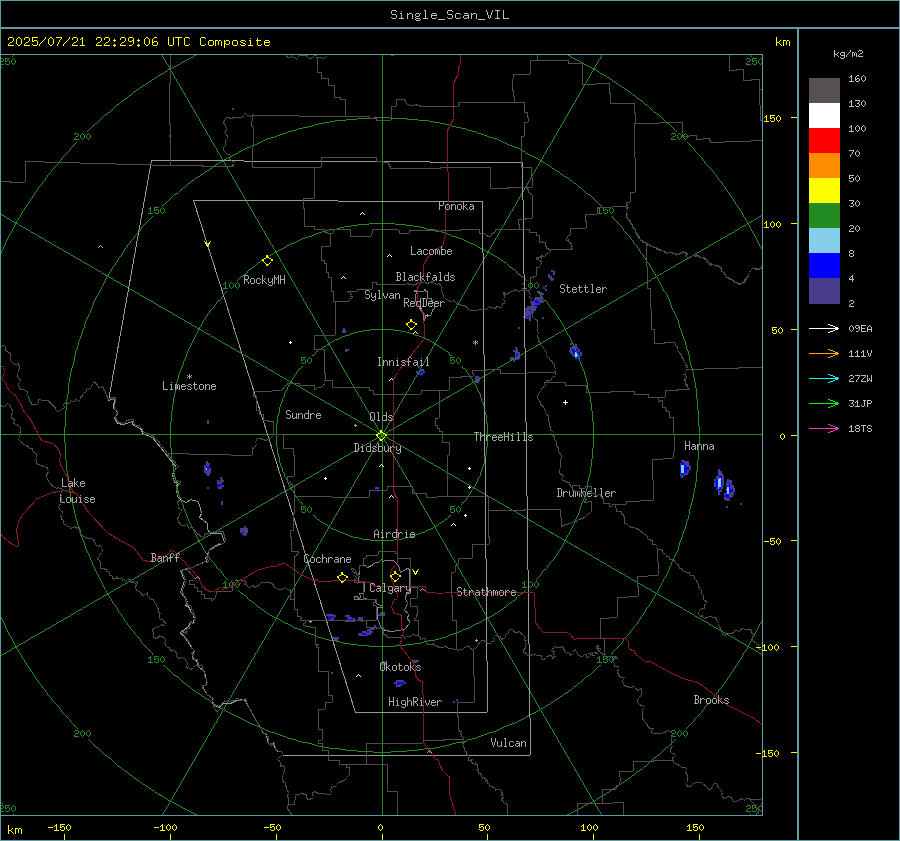Viewport: 900px width, 841px height.
Task: Click the Calgary label
Action: click(390, 588)
